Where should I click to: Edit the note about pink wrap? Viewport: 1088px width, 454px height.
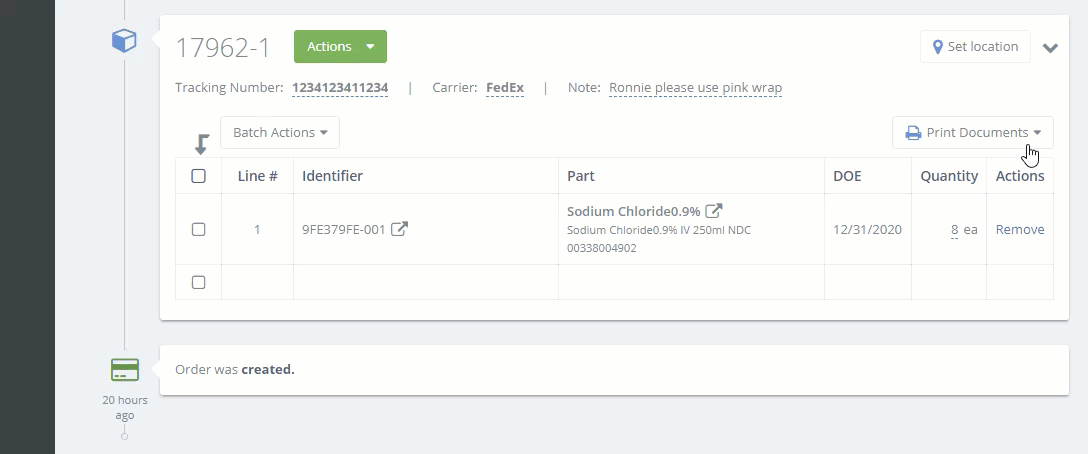click(695, 88)
